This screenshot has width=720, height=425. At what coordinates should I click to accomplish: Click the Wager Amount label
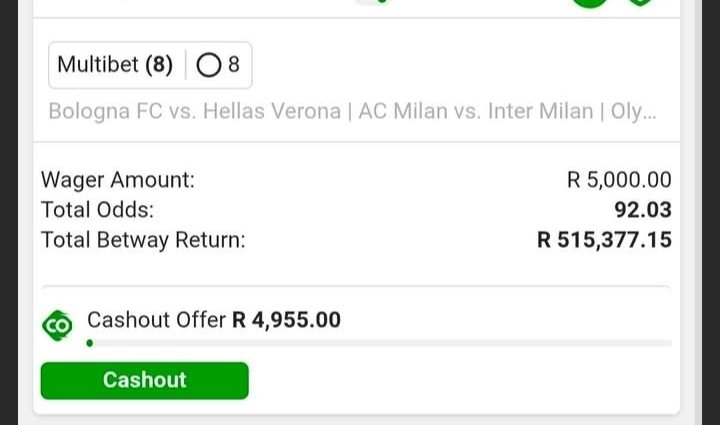(118, 180)
